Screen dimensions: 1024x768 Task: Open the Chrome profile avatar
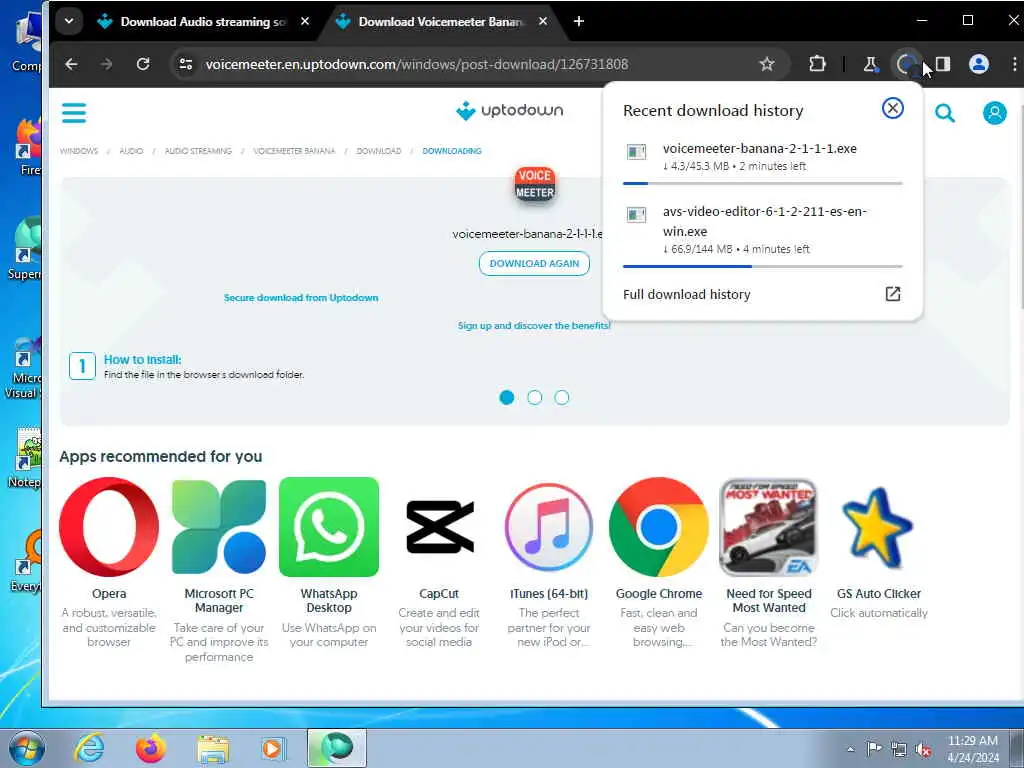(978, 64)
